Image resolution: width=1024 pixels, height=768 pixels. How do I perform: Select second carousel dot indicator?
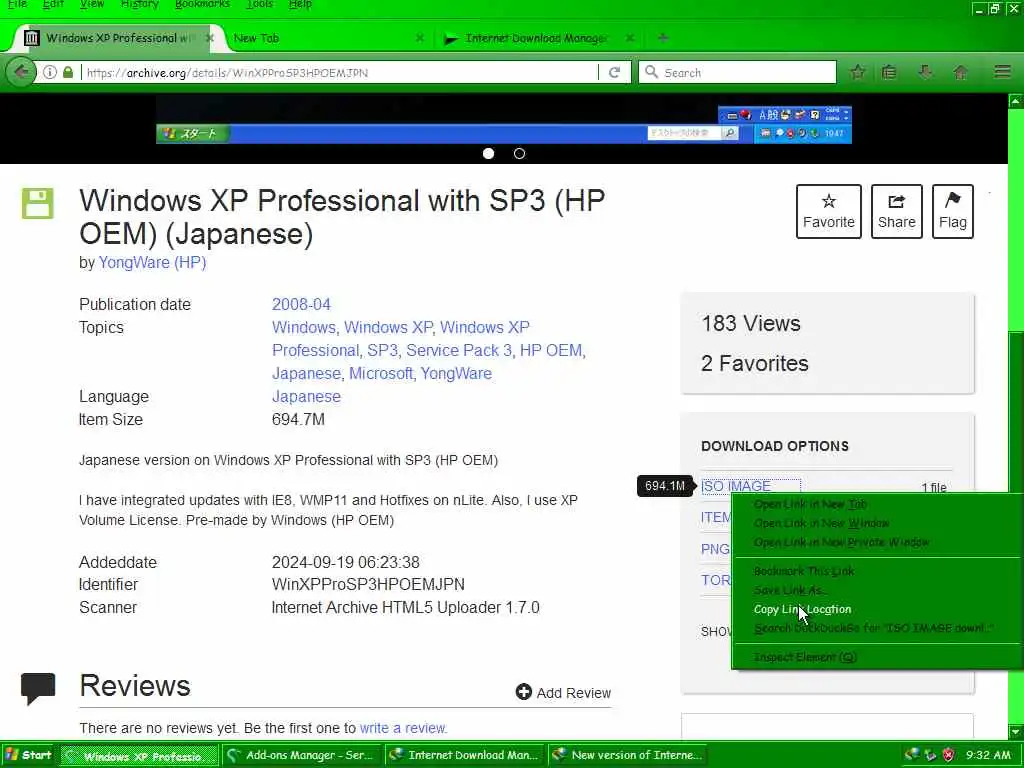[519, 153]
